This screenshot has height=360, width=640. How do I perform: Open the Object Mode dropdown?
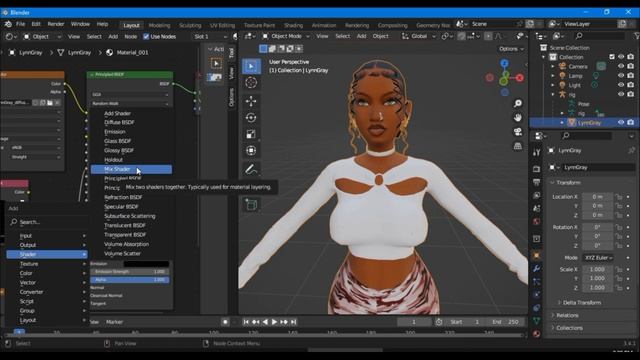[x=286, y=36]
